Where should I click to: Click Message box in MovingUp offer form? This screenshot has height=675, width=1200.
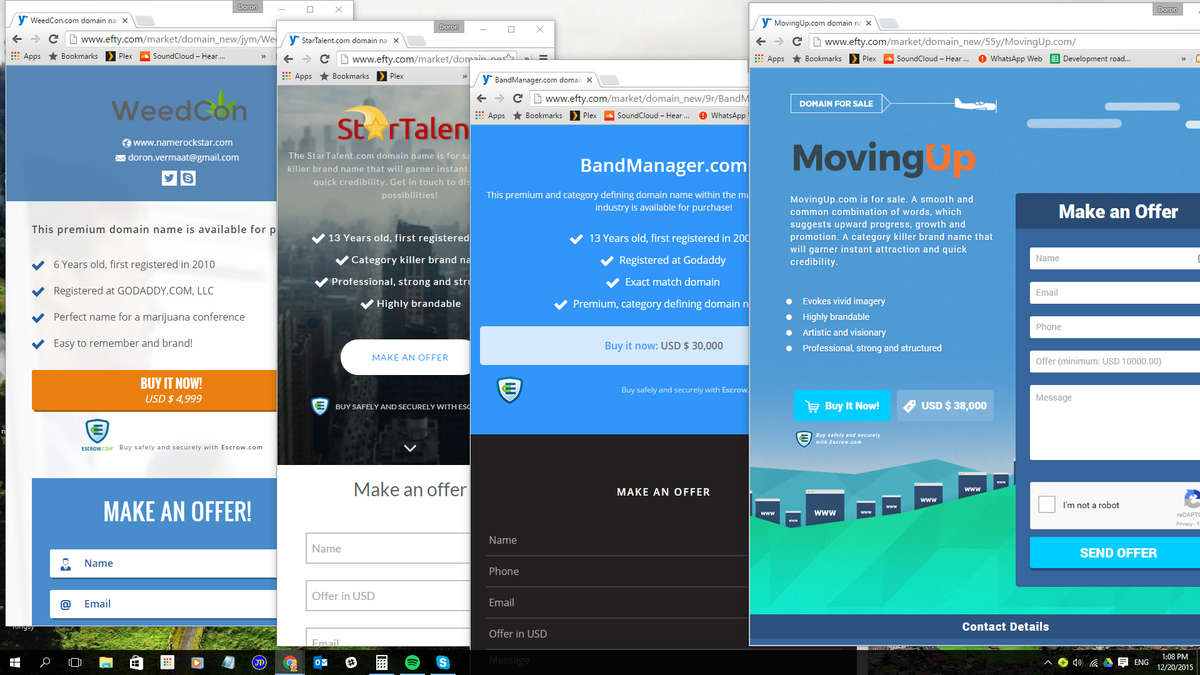coord(1115,423)
